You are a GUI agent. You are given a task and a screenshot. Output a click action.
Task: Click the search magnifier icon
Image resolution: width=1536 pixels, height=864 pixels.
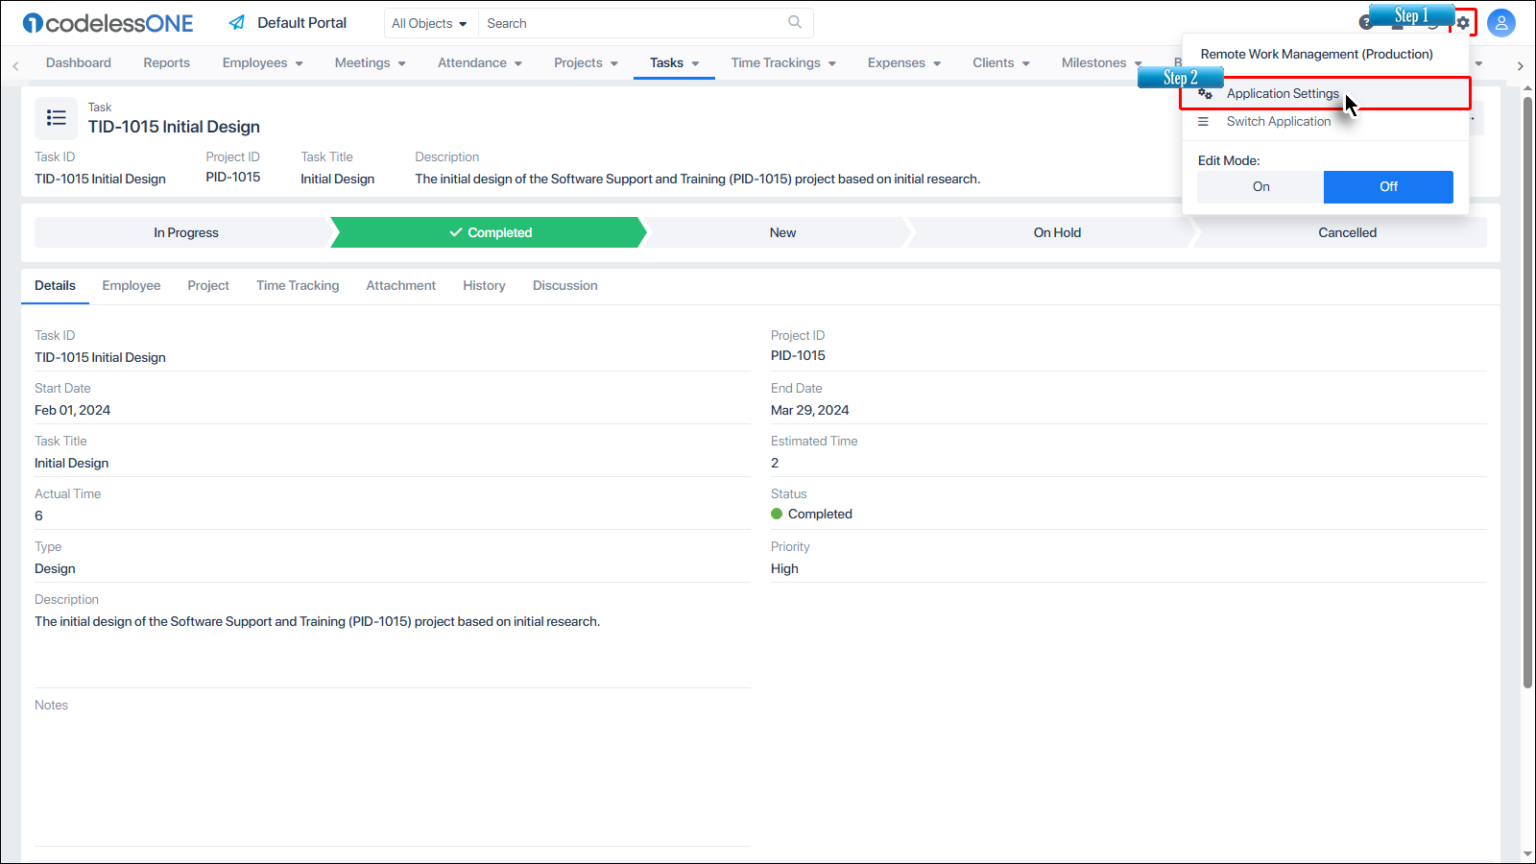click(x=795, y=22)
